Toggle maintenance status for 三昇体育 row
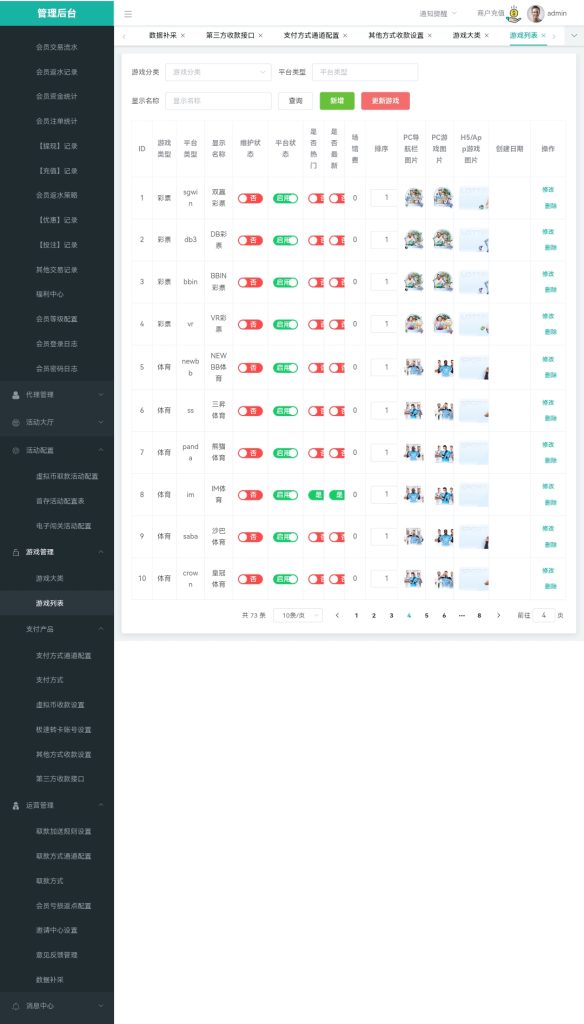 (250, 411)
